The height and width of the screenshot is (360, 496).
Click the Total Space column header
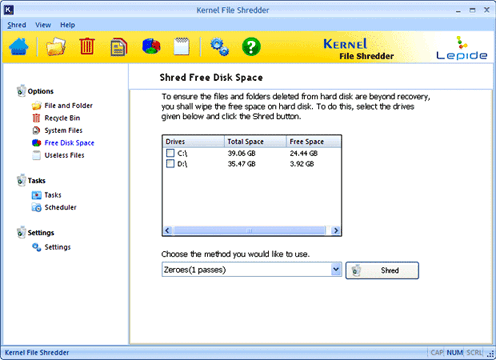pos(255,141)
